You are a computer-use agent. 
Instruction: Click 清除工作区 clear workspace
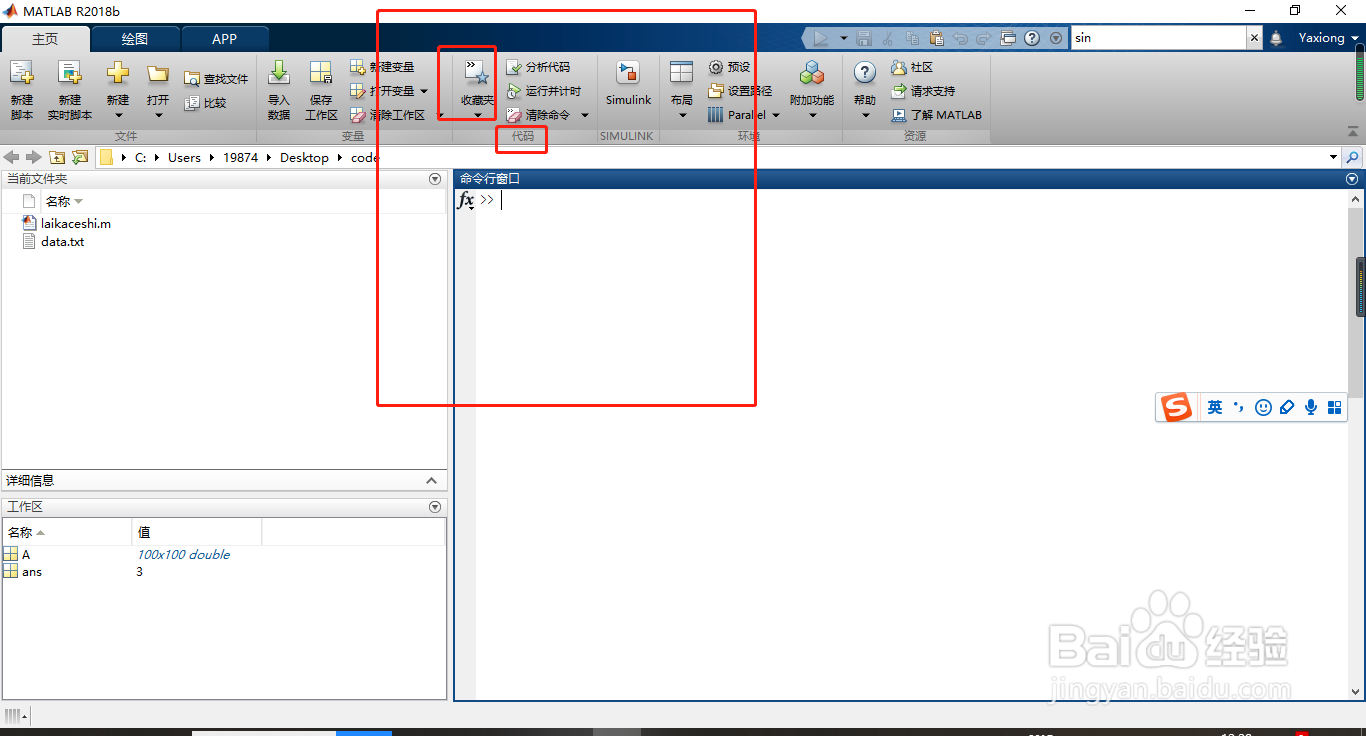click(387, 115)
